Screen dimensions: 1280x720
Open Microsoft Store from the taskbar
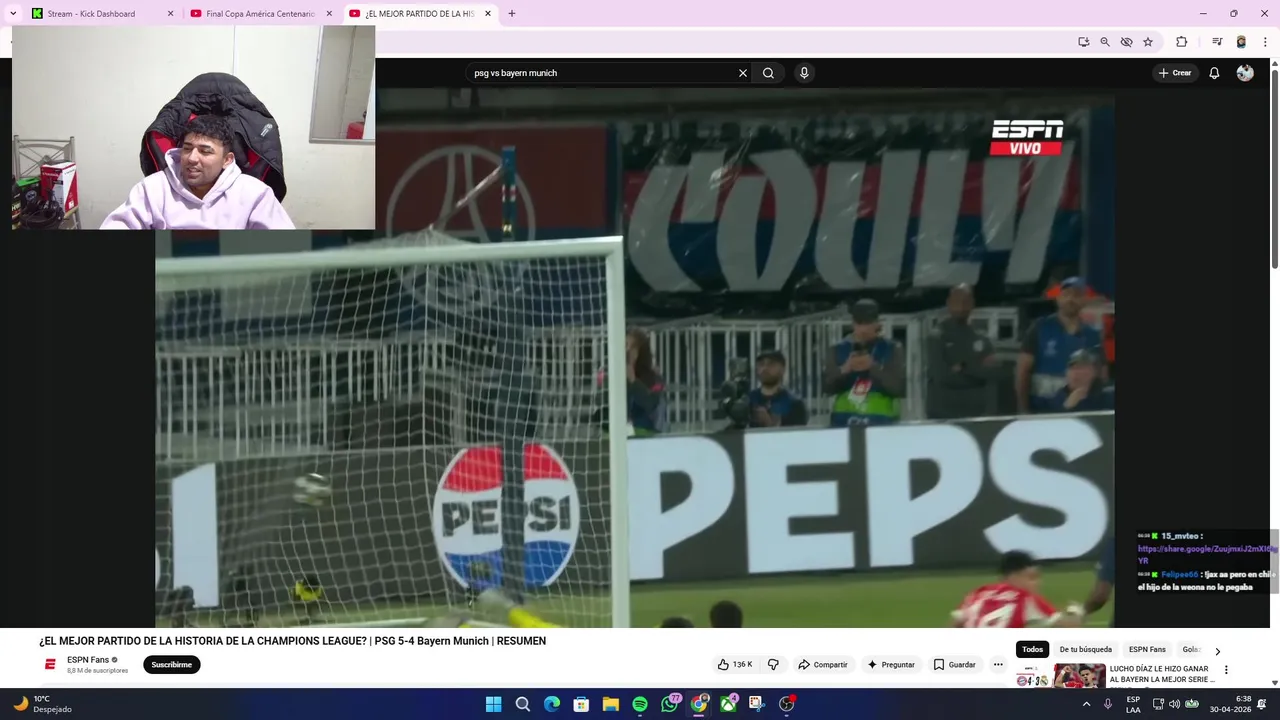tap(581, 704)
